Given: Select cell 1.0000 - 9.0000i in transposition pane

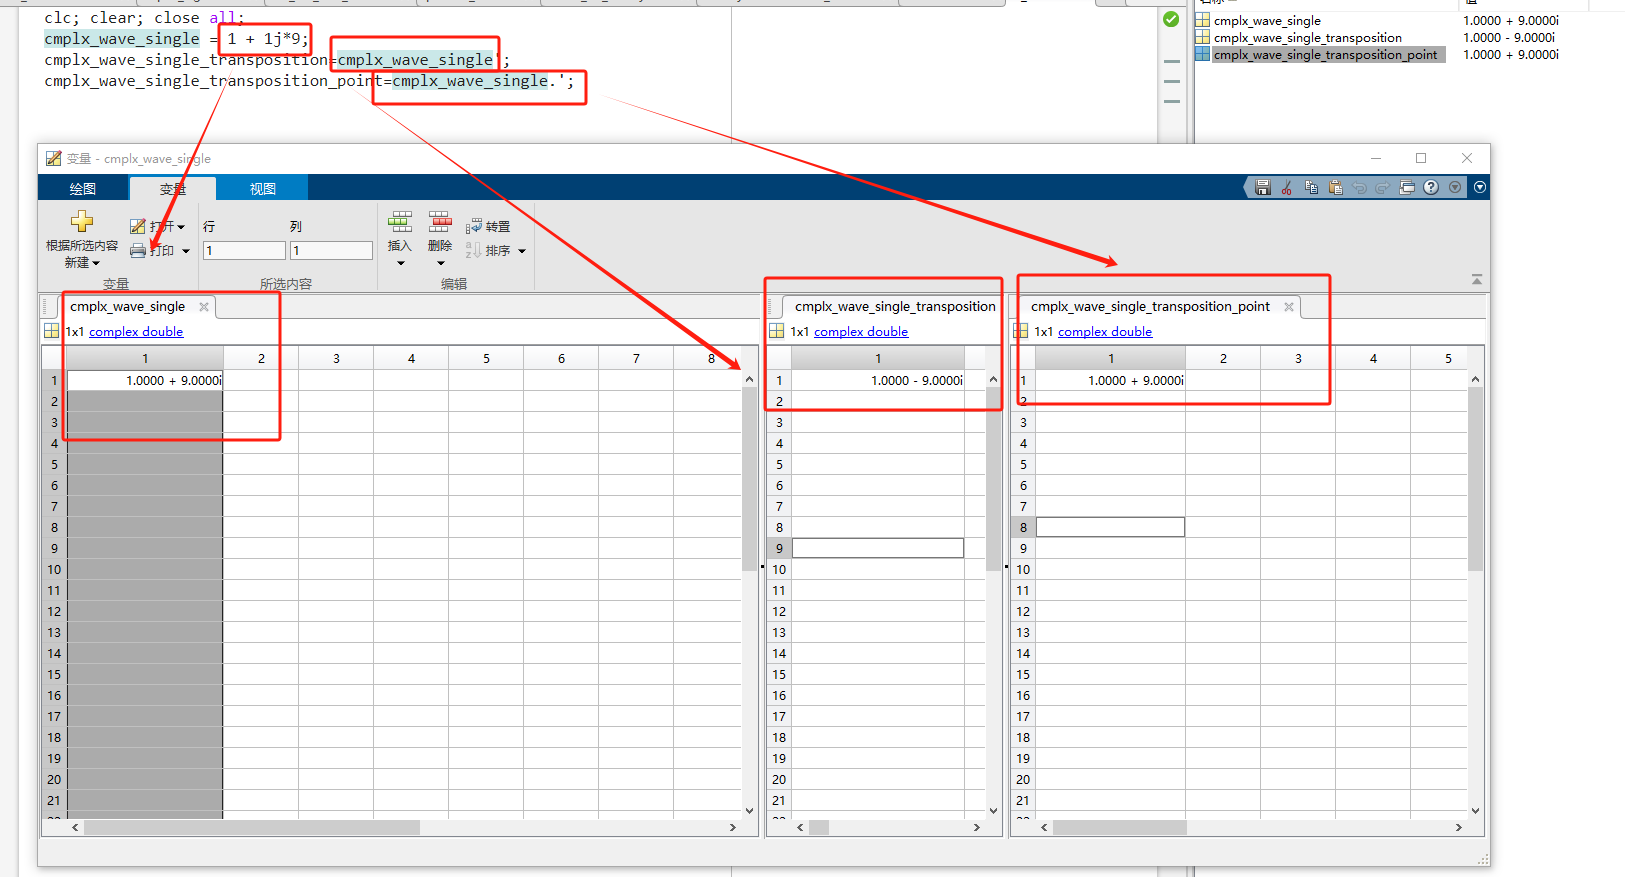Looking at the screenshot, I should (878, 380).
